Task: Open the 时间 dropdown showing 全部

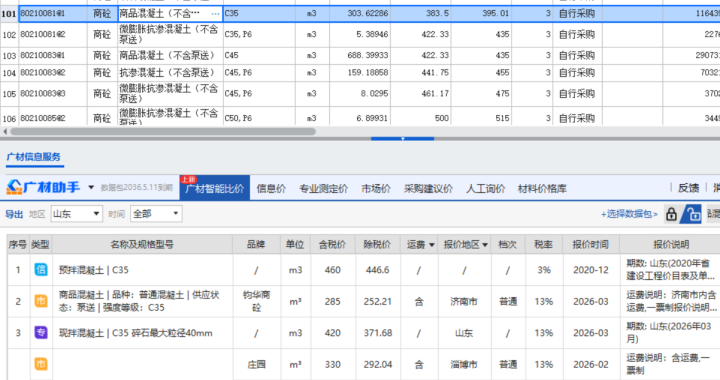Action: click(x=157, y=214)
